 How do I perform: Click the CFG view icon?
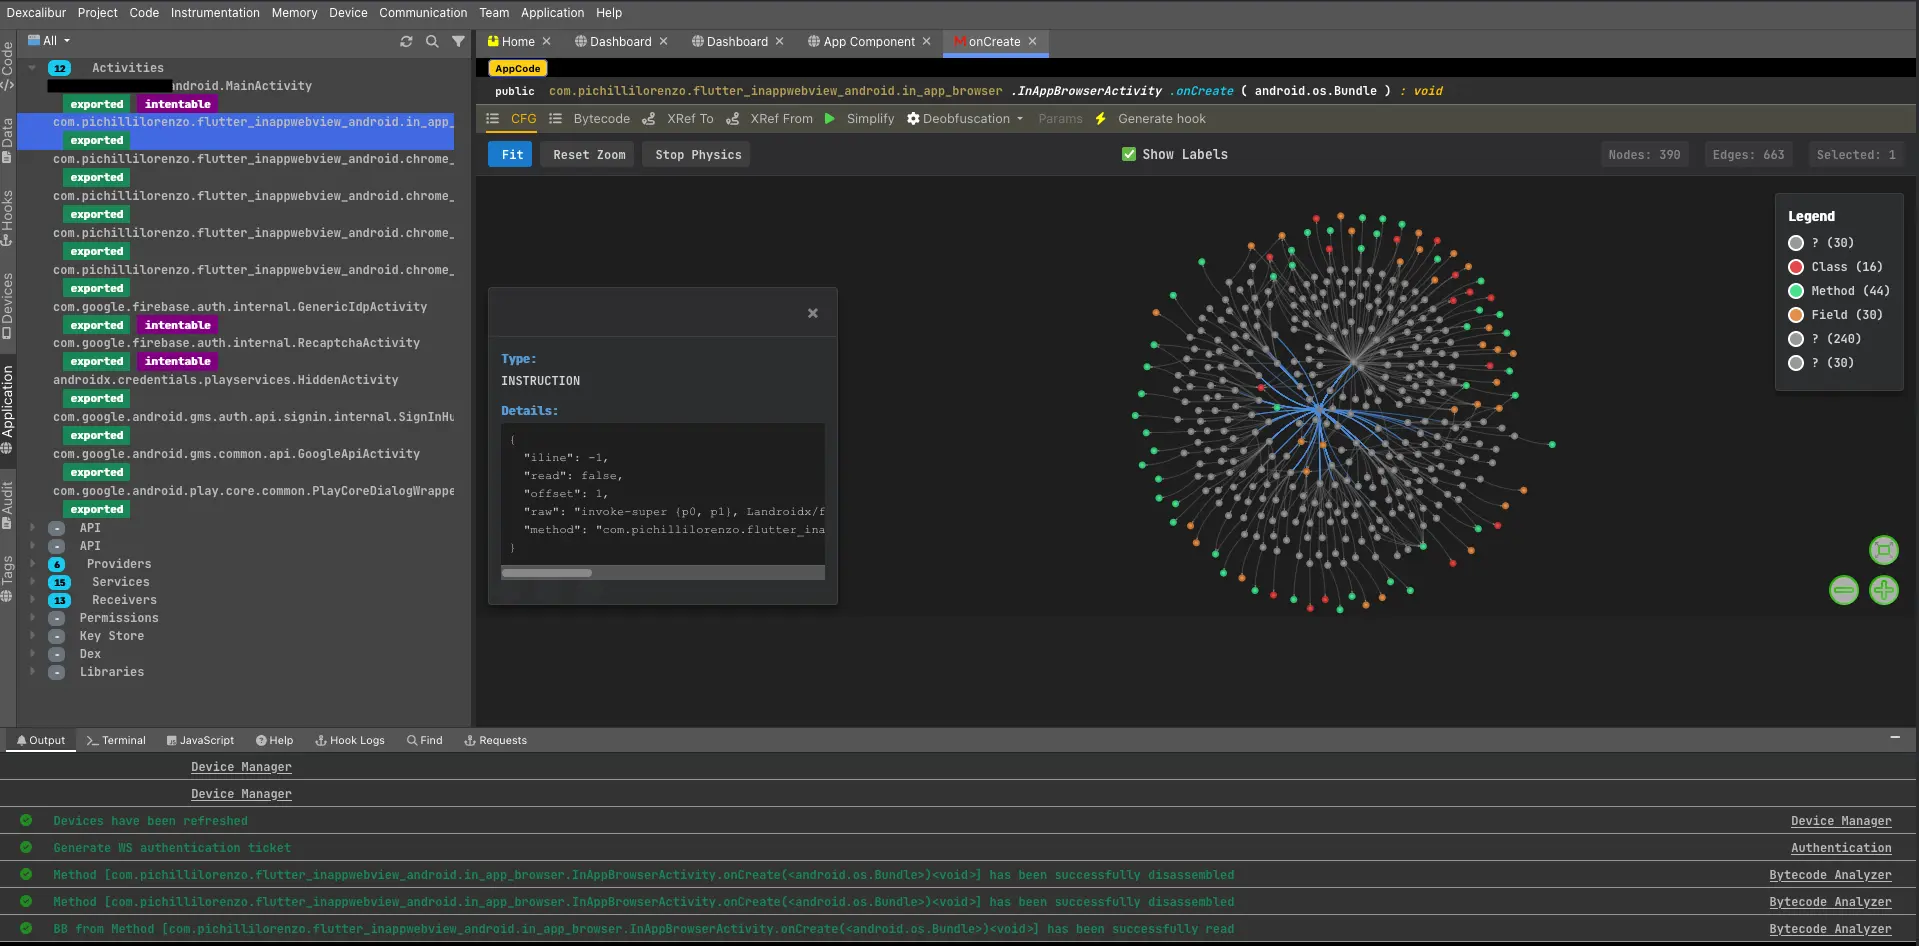pos(492,118)
